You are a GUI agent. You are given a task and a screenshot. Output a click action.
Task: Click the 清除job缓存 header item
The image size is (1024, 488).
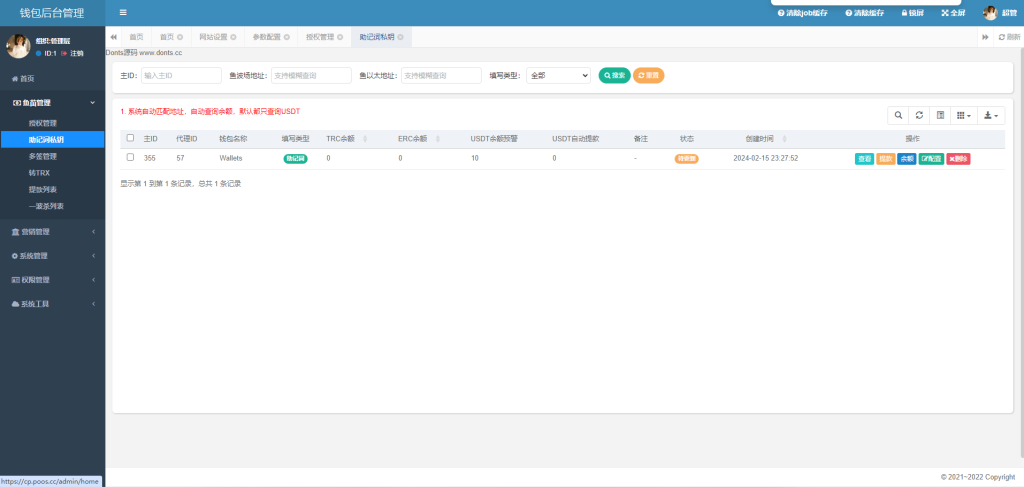point(802,13)
